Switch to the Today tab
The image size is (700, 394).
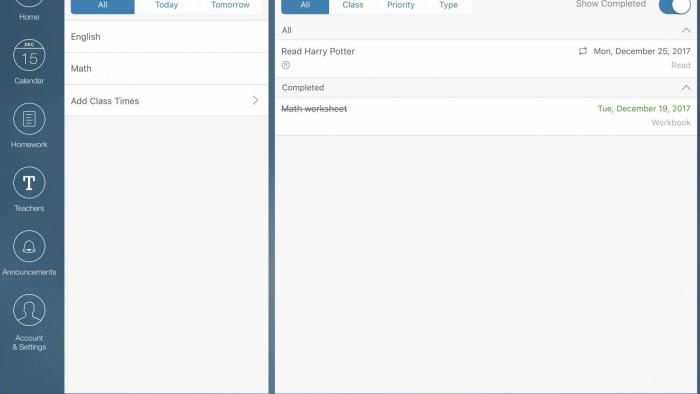[167, 6]
